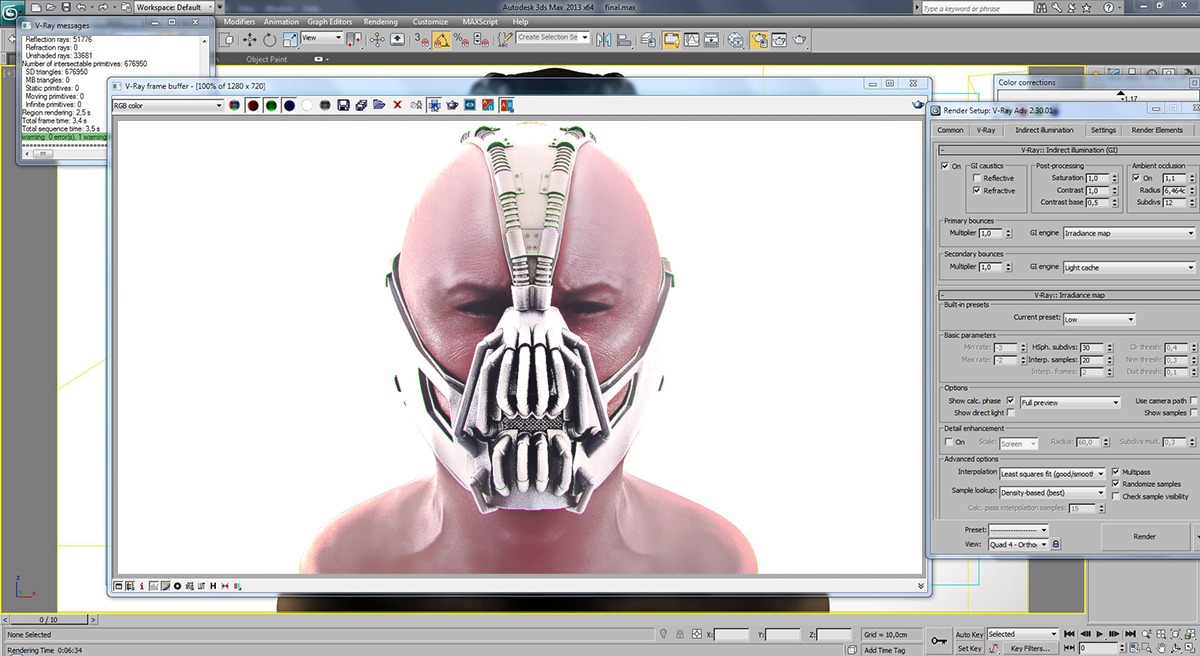
Task: Save the rendered image in frame buffer
Action: [x=343, y=105]
